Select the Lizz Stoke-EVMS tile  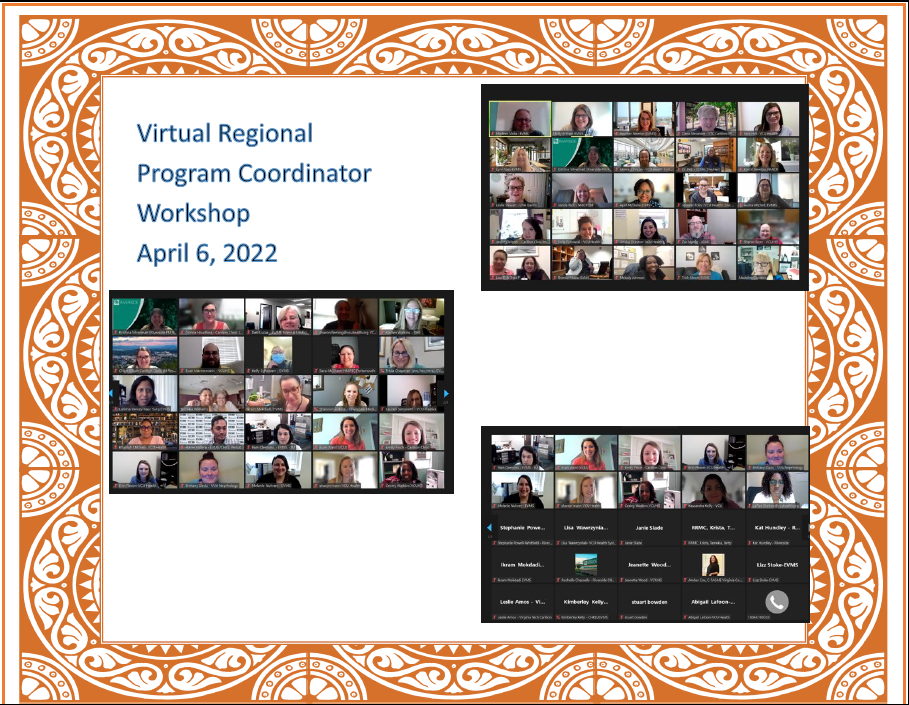pos(776,565)
